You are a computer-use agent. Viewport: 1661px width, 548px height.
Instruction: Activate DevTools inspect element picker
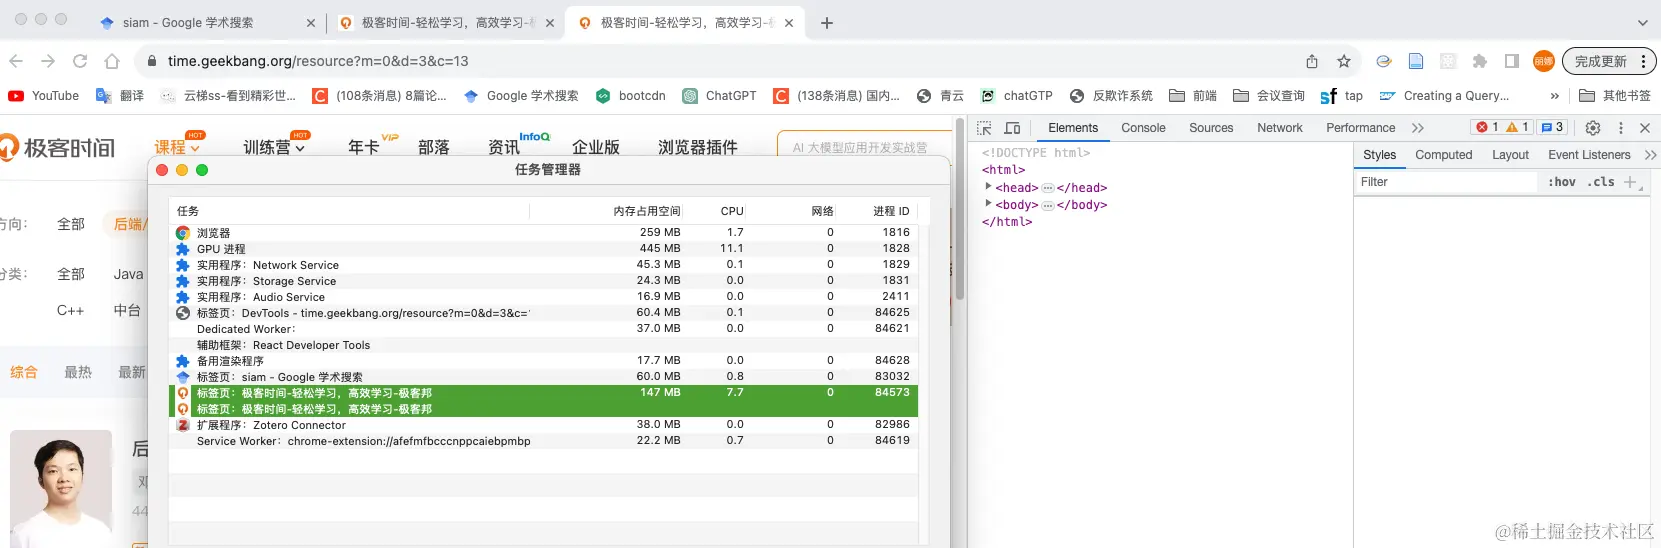click(x=984, y=128)
